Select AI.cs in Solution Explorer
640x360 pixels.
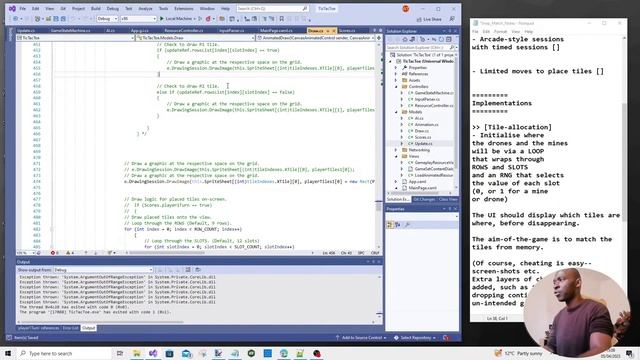(x=419, y=118)
